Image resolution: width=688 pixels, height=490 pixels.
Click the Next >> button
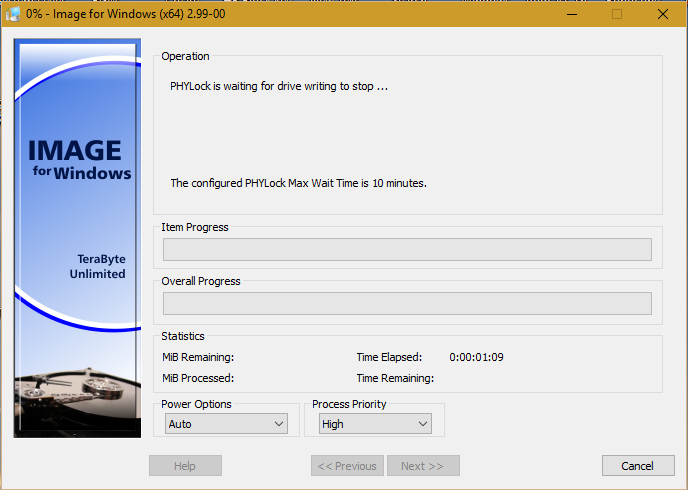[x=422, y=466]
